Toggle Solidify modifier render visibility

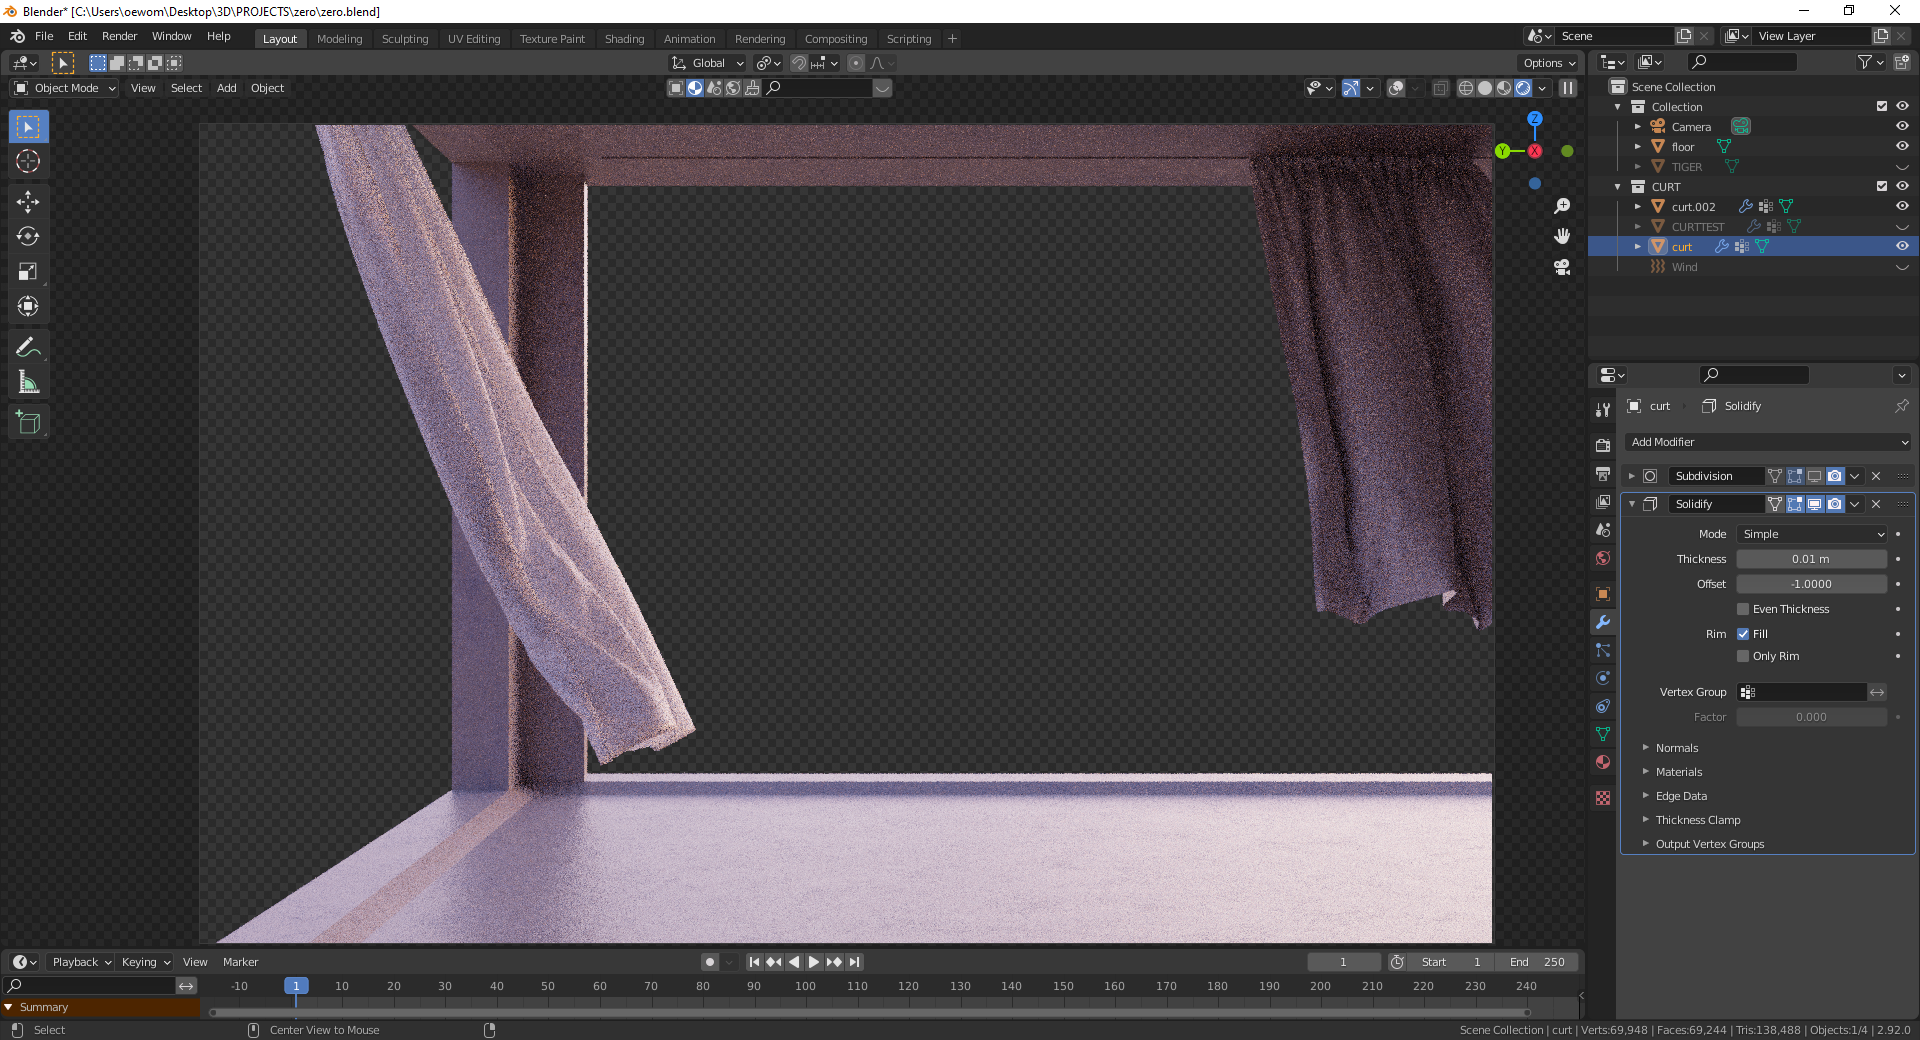(x=1835, y=504)
